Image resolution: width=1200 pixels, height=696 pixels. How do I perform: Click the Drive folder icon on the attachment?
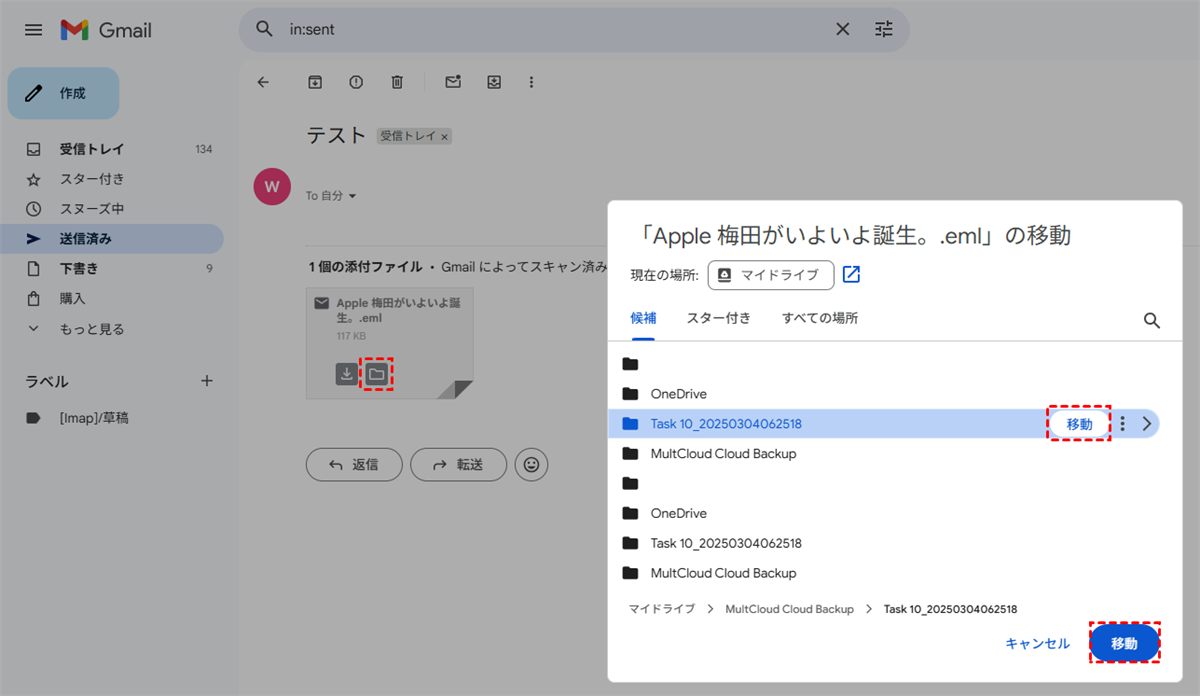point(375,374)
